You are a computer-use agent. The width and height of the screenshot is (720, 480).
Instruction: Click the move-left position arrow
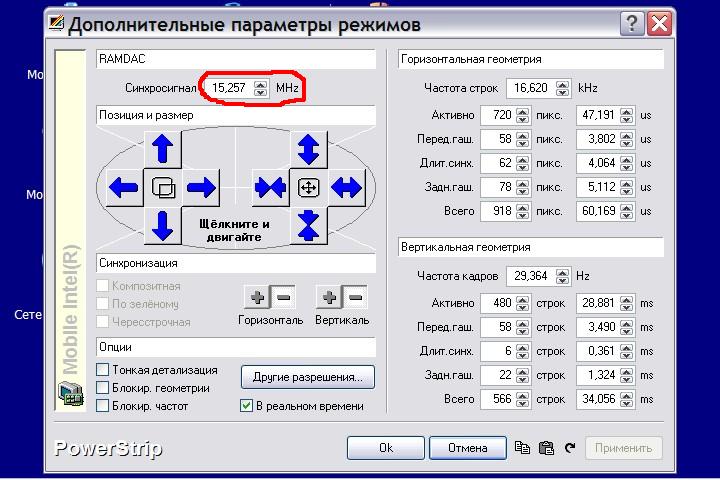(x=124, y=187)
